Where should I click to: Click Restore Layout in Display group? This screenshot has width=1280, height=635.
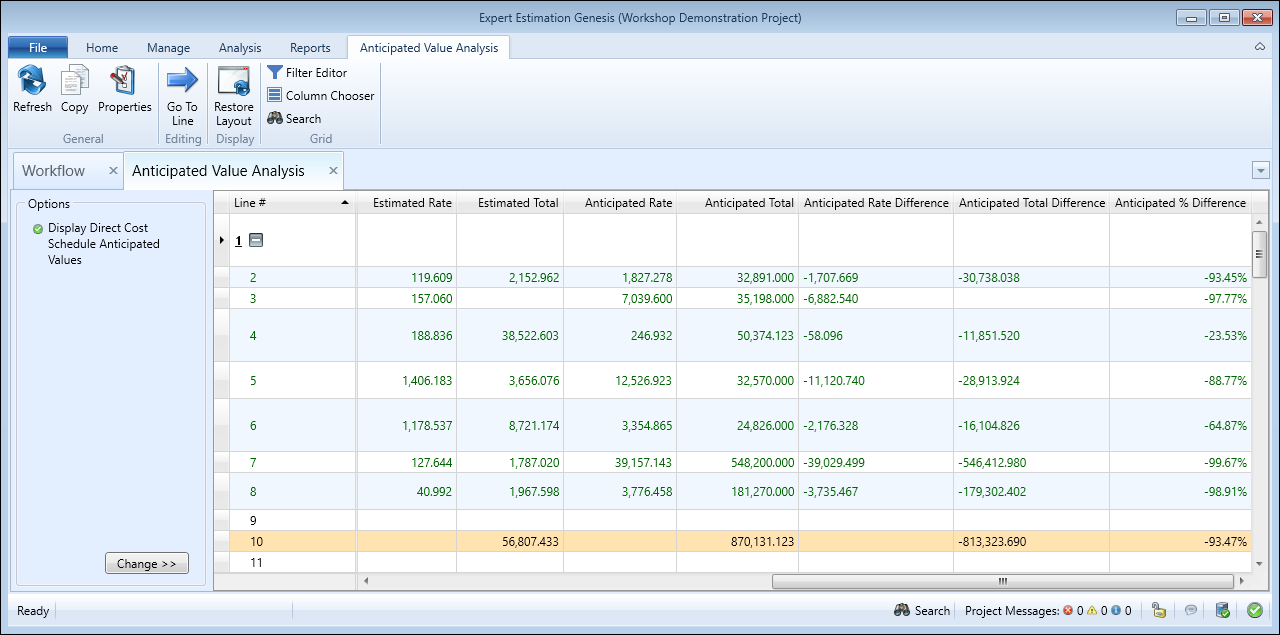[x=233, y=82]
